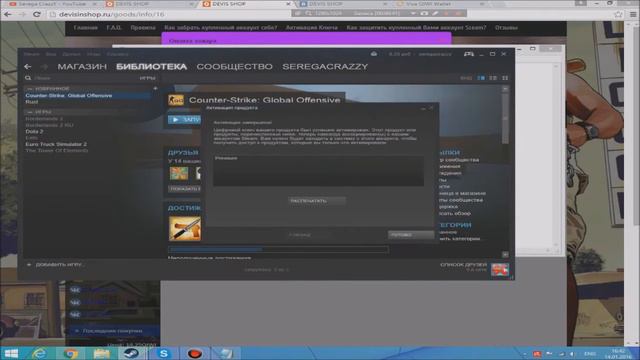Open the SEREGACRAZZY profile section
Image resolution: width=640 pixels, height=360 pixels.
point(325,67)
